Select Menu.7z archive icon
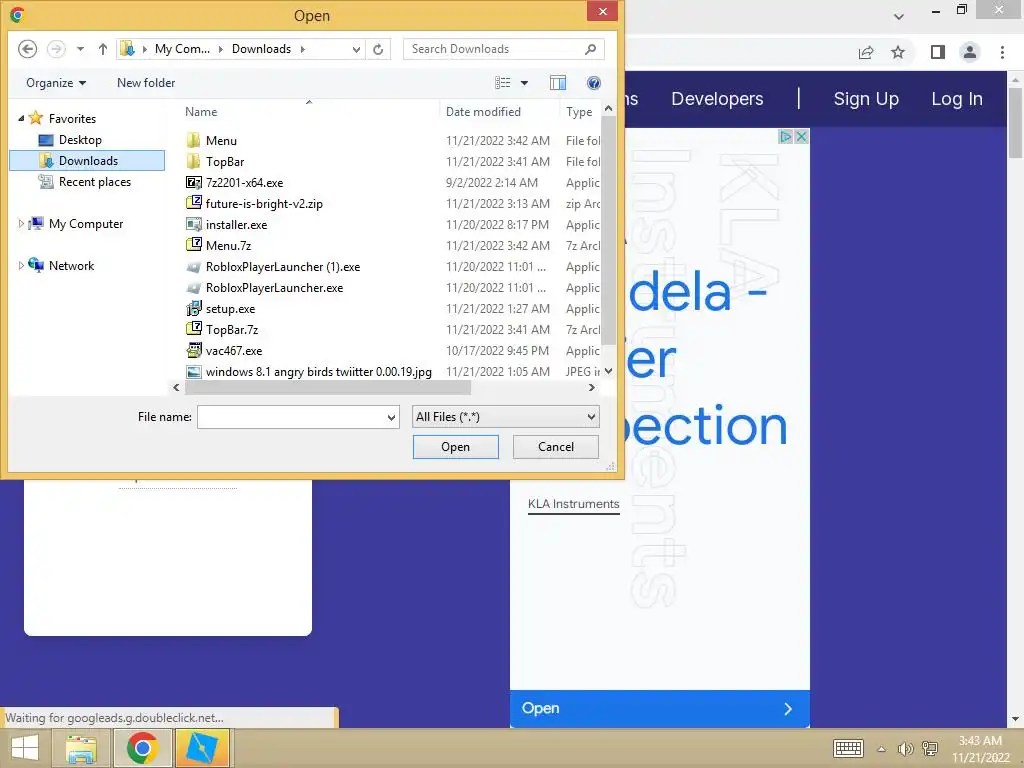1024x768 pixels. point(193,245)
